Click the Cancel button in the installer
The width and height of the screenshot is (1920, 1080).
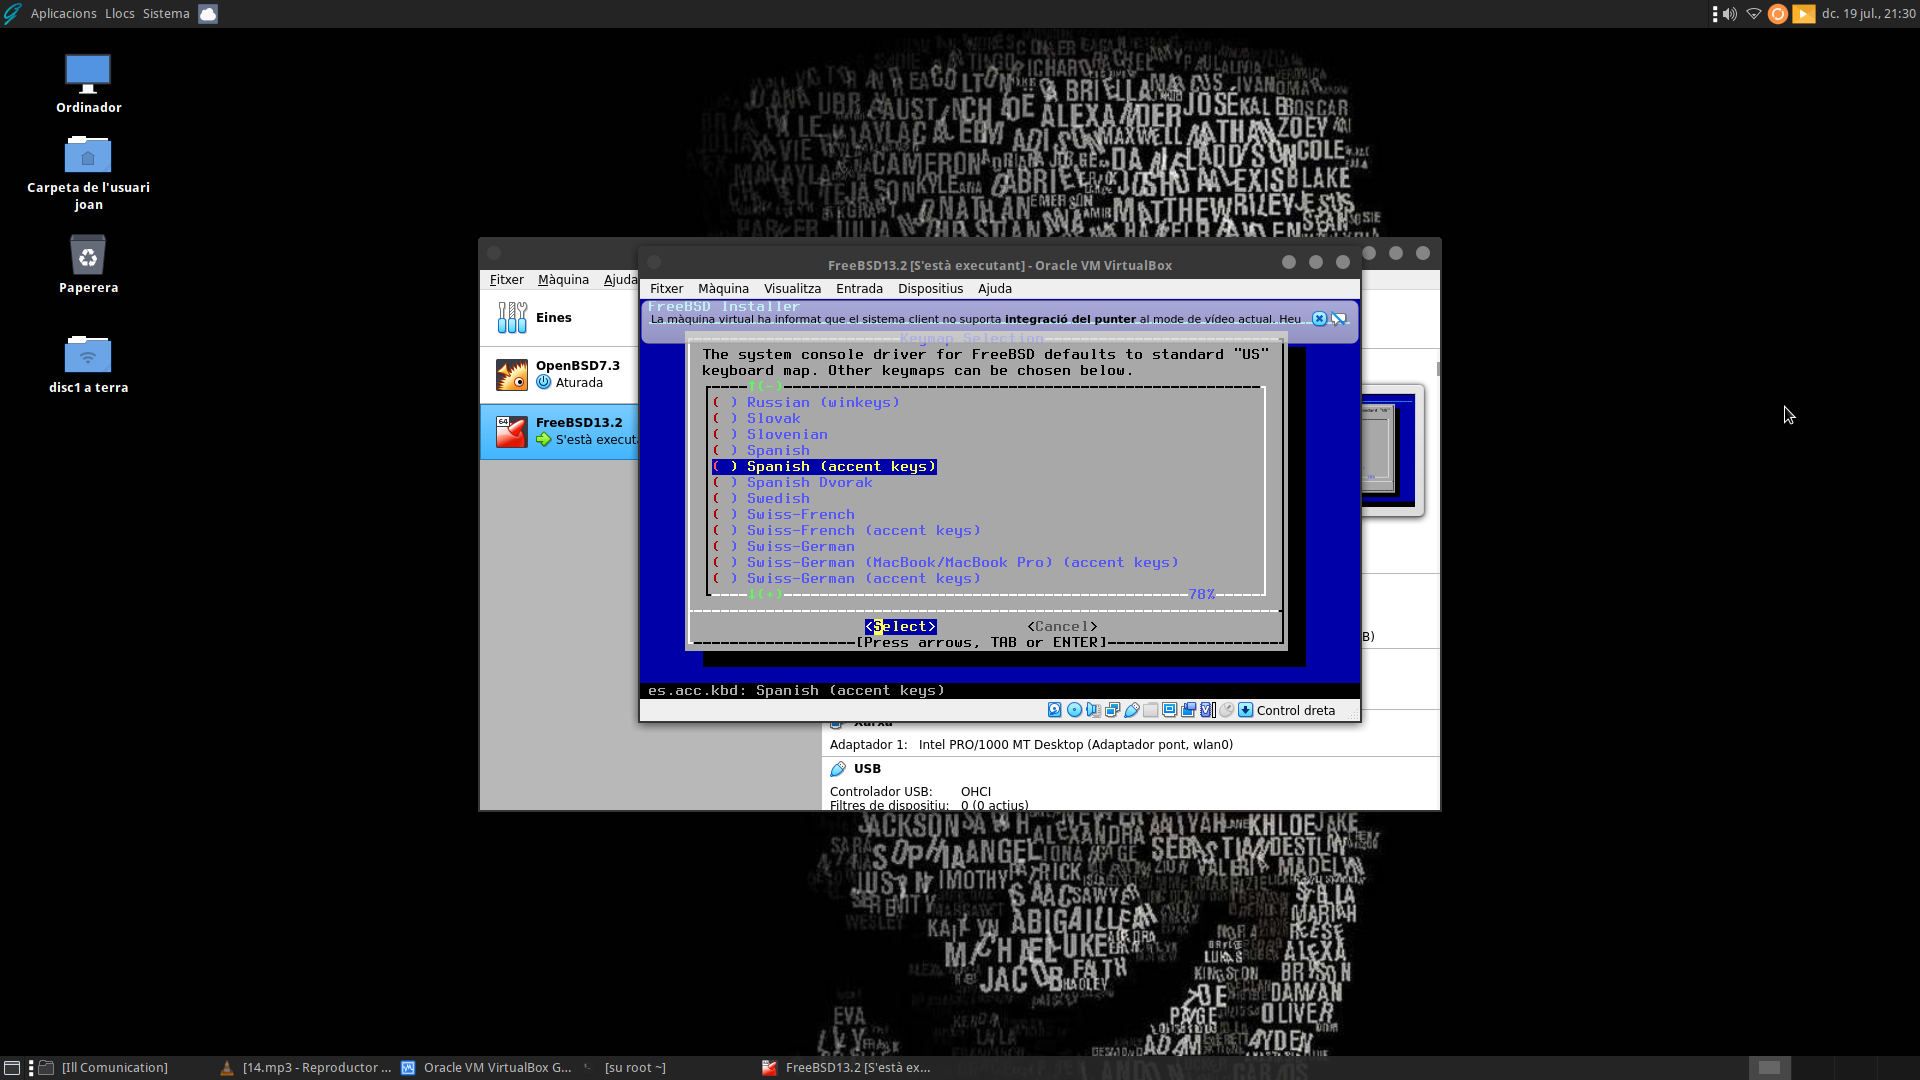(x=1062, y=627)
